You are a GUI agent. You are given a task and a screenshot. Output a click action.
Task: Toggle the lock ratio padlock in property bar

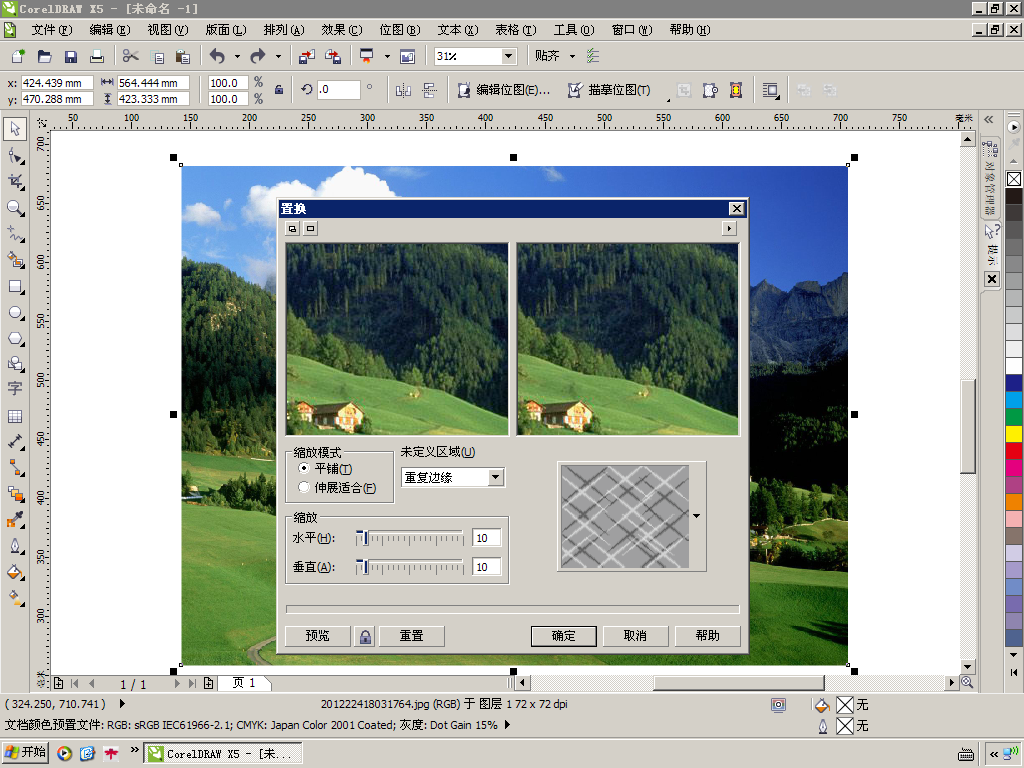click(279, 90)
